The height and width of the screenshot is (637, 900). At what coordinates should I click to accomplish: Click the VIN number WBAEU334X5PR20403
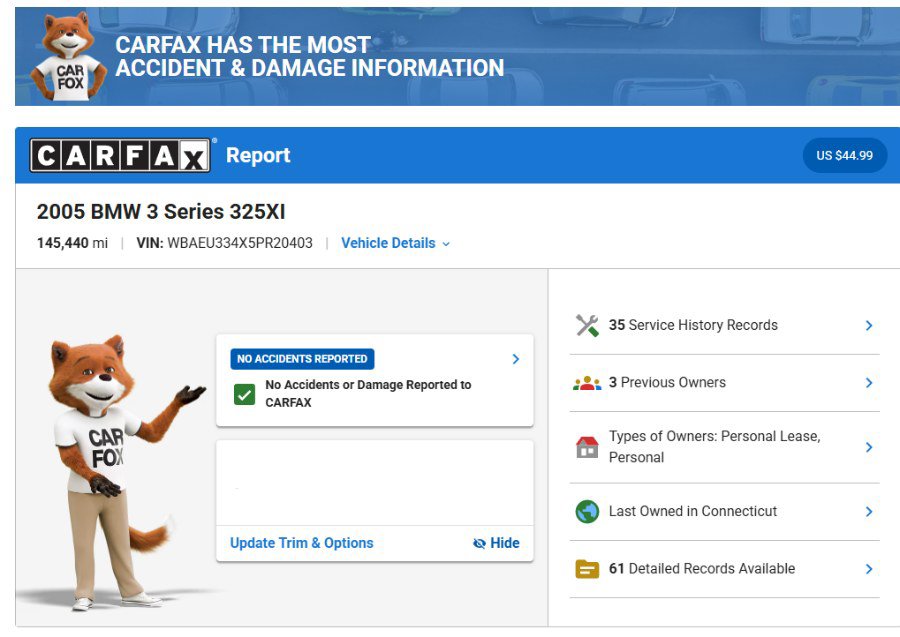pyautogui.click(x=240, y=243)
